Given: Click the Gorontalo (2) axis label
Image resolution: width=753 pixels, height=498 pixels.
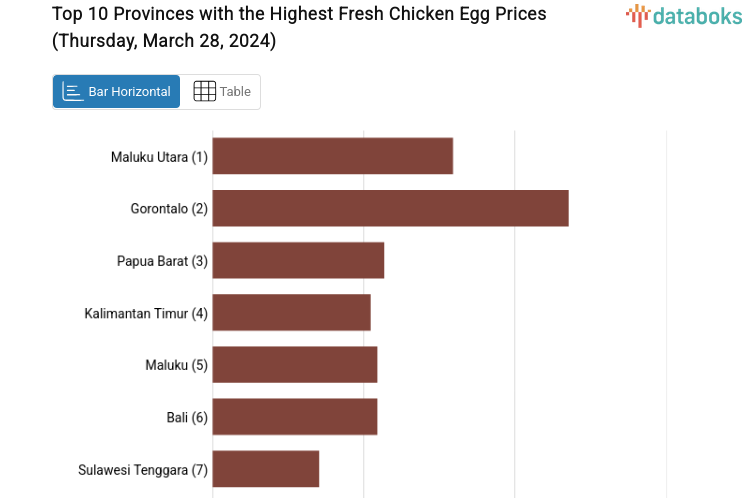Looking at the screenshot, I should pyautogui.click(x=169, y=209).
